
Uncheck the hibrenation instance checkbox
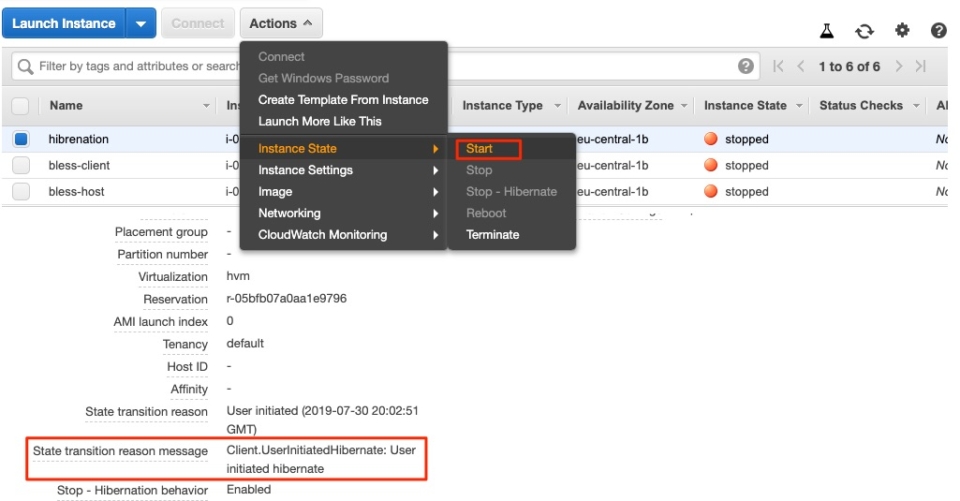(x=21, y=139)
